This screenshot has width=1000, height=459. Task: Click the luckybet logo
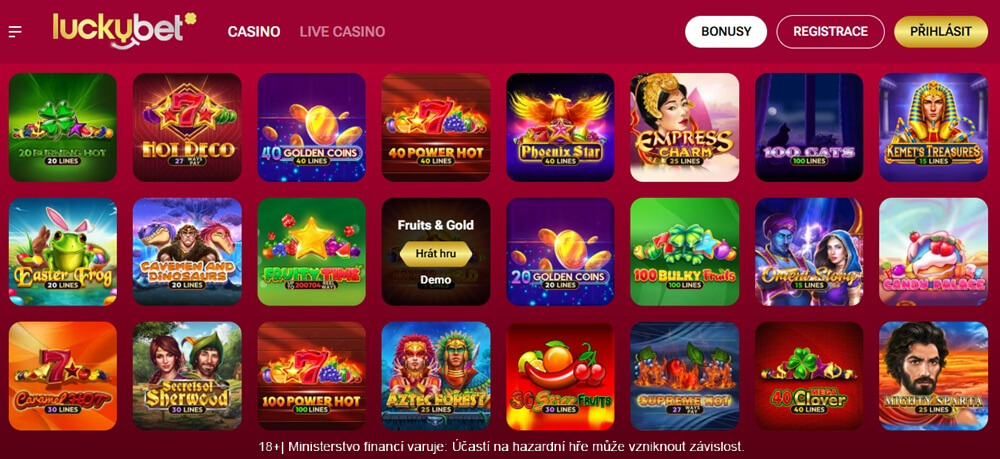pyautogui.click(x=124, y=31)
